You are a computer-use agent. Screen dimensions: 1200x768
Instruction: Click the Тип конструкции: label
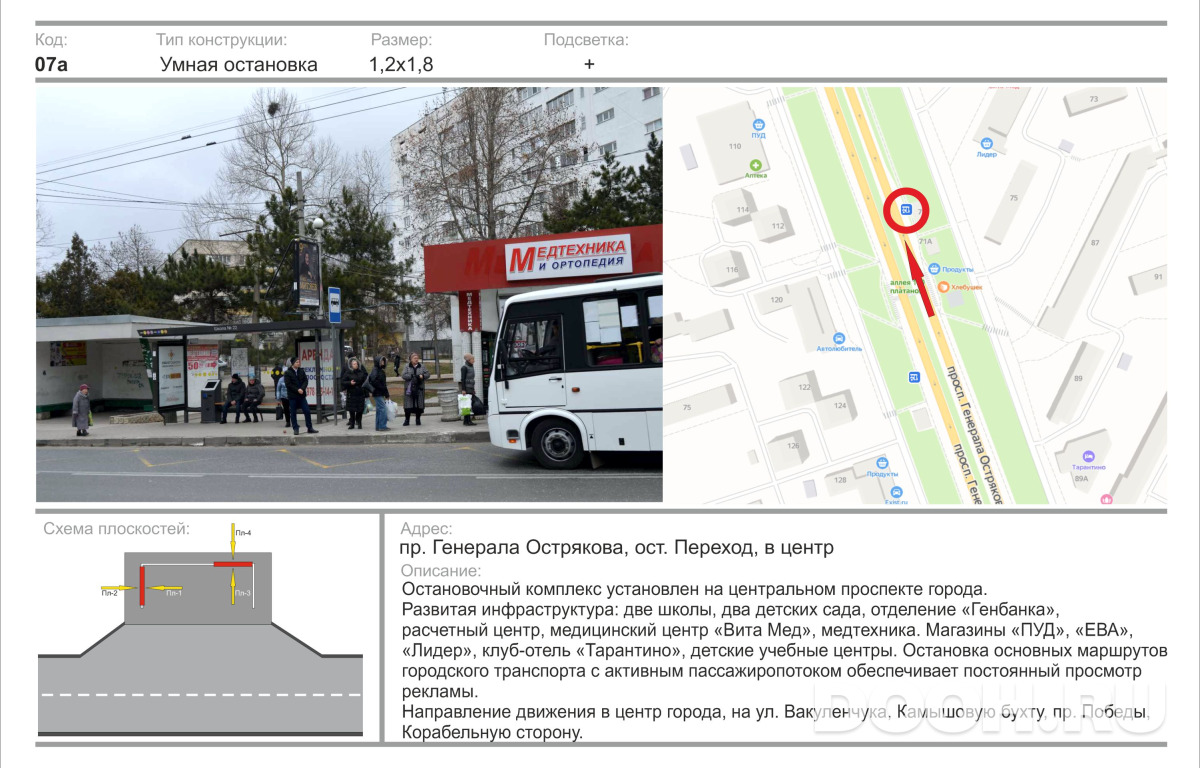pyautogui.click(x=222, y=41)
